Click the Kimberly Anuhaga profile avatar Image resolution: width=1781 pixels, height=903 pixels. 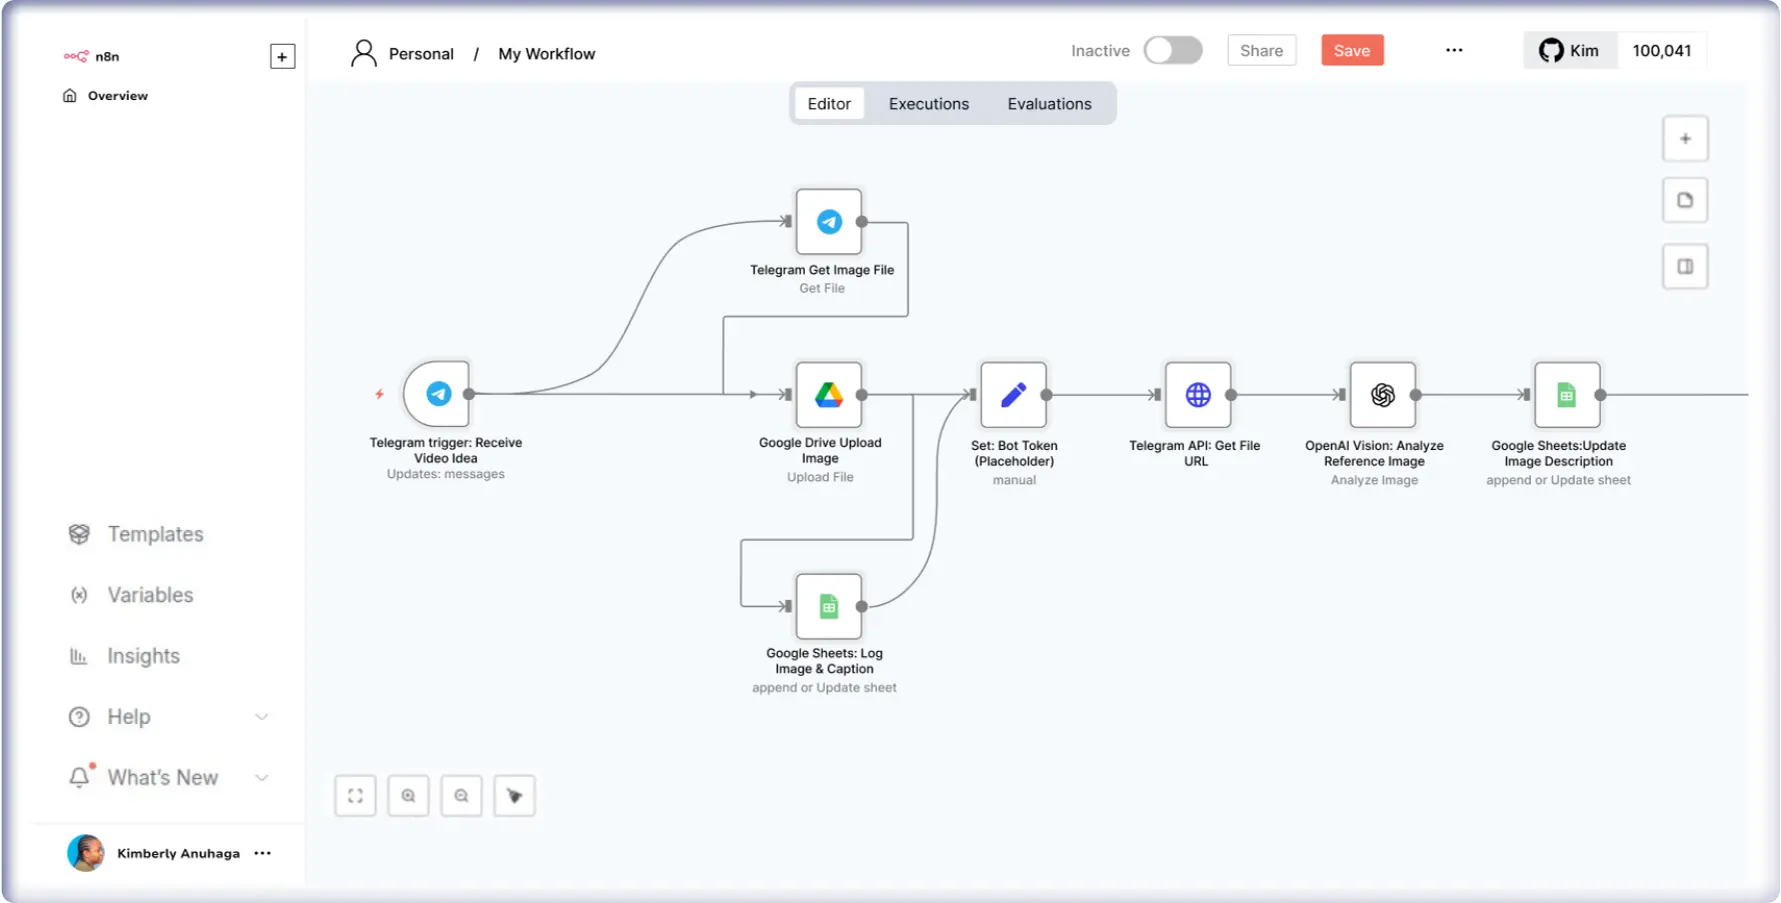tap(85, 853)
